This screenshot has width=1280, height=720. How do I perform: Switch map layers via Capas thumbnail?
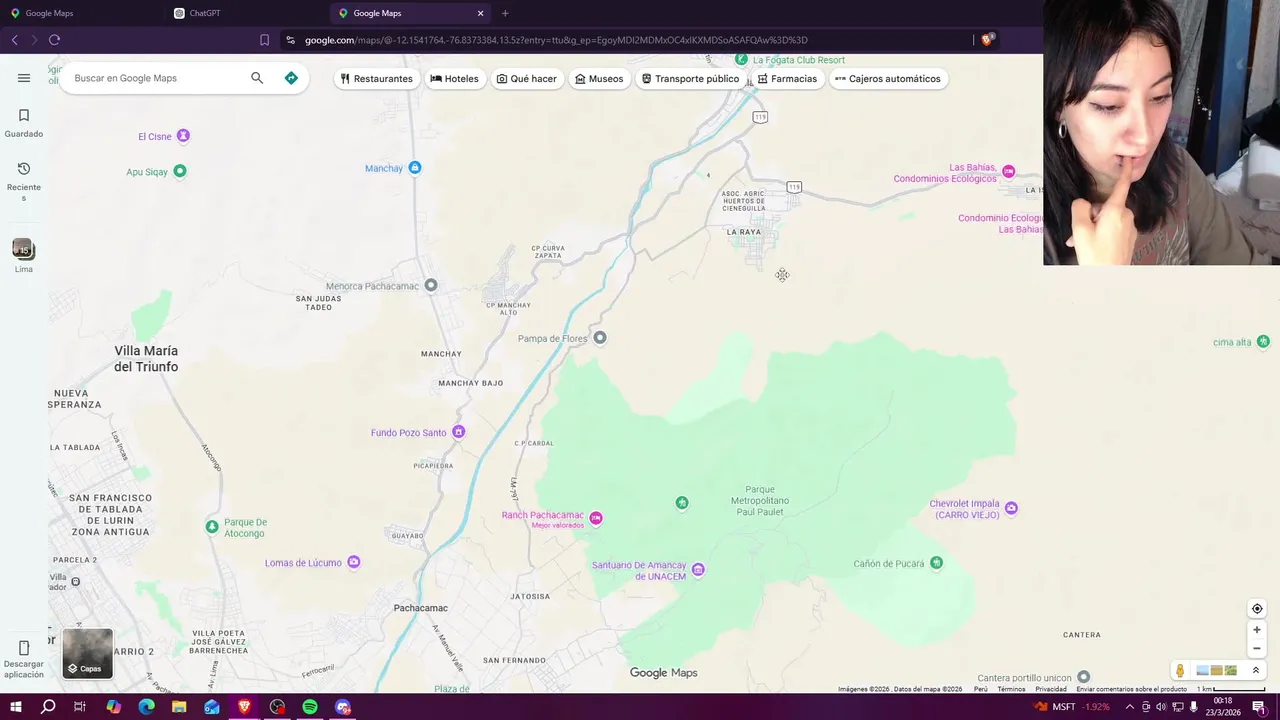(88, 653)
